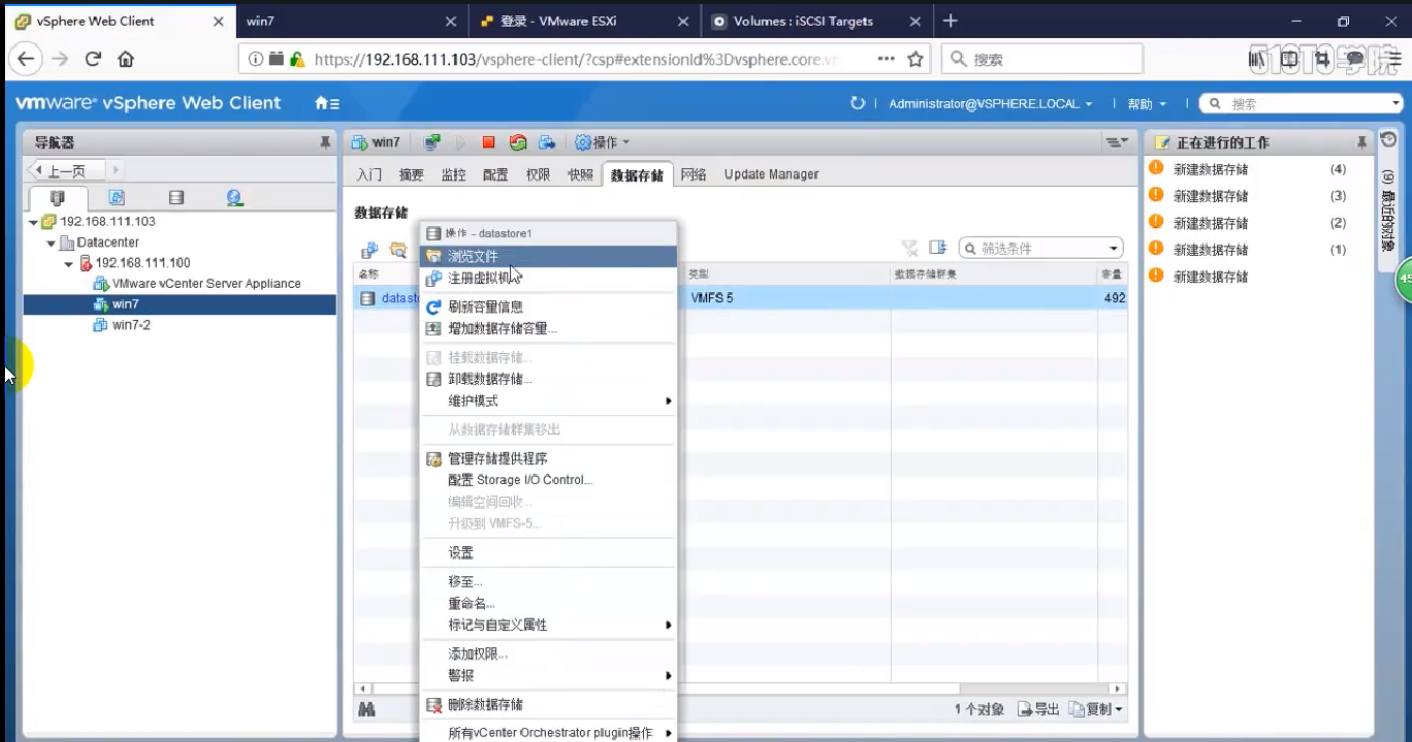Switch to the Update Manager tab
Image resolution: width=1412 pixels, height=742 pixels.
pyautogui.click(x=771, y=175)
